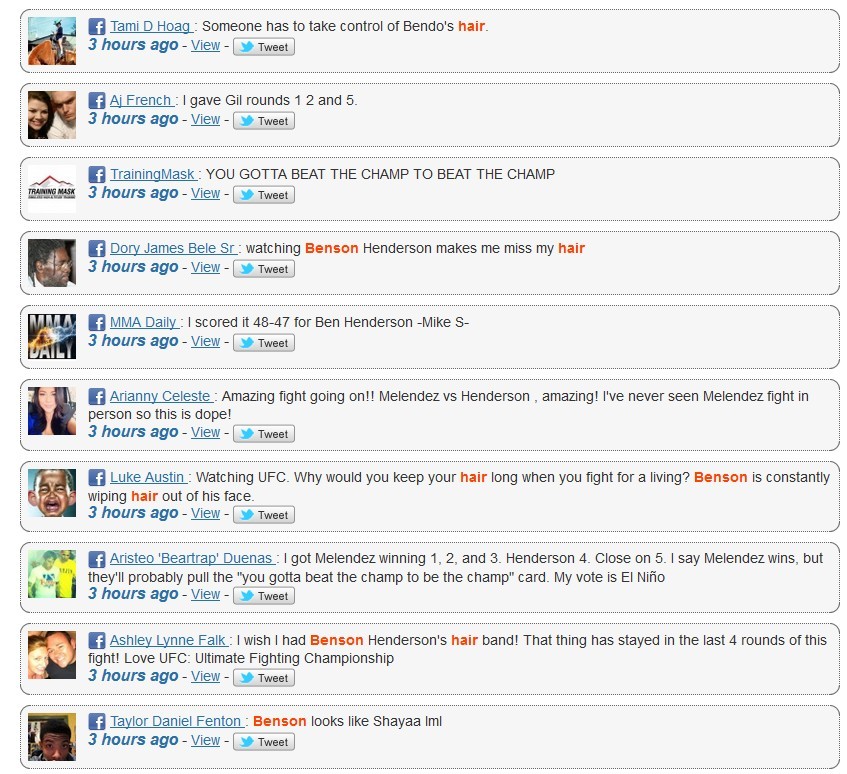The width and height of the screenshot is (847, 774).
Task: Open Aj French's profile link
Action: point(141,100)
